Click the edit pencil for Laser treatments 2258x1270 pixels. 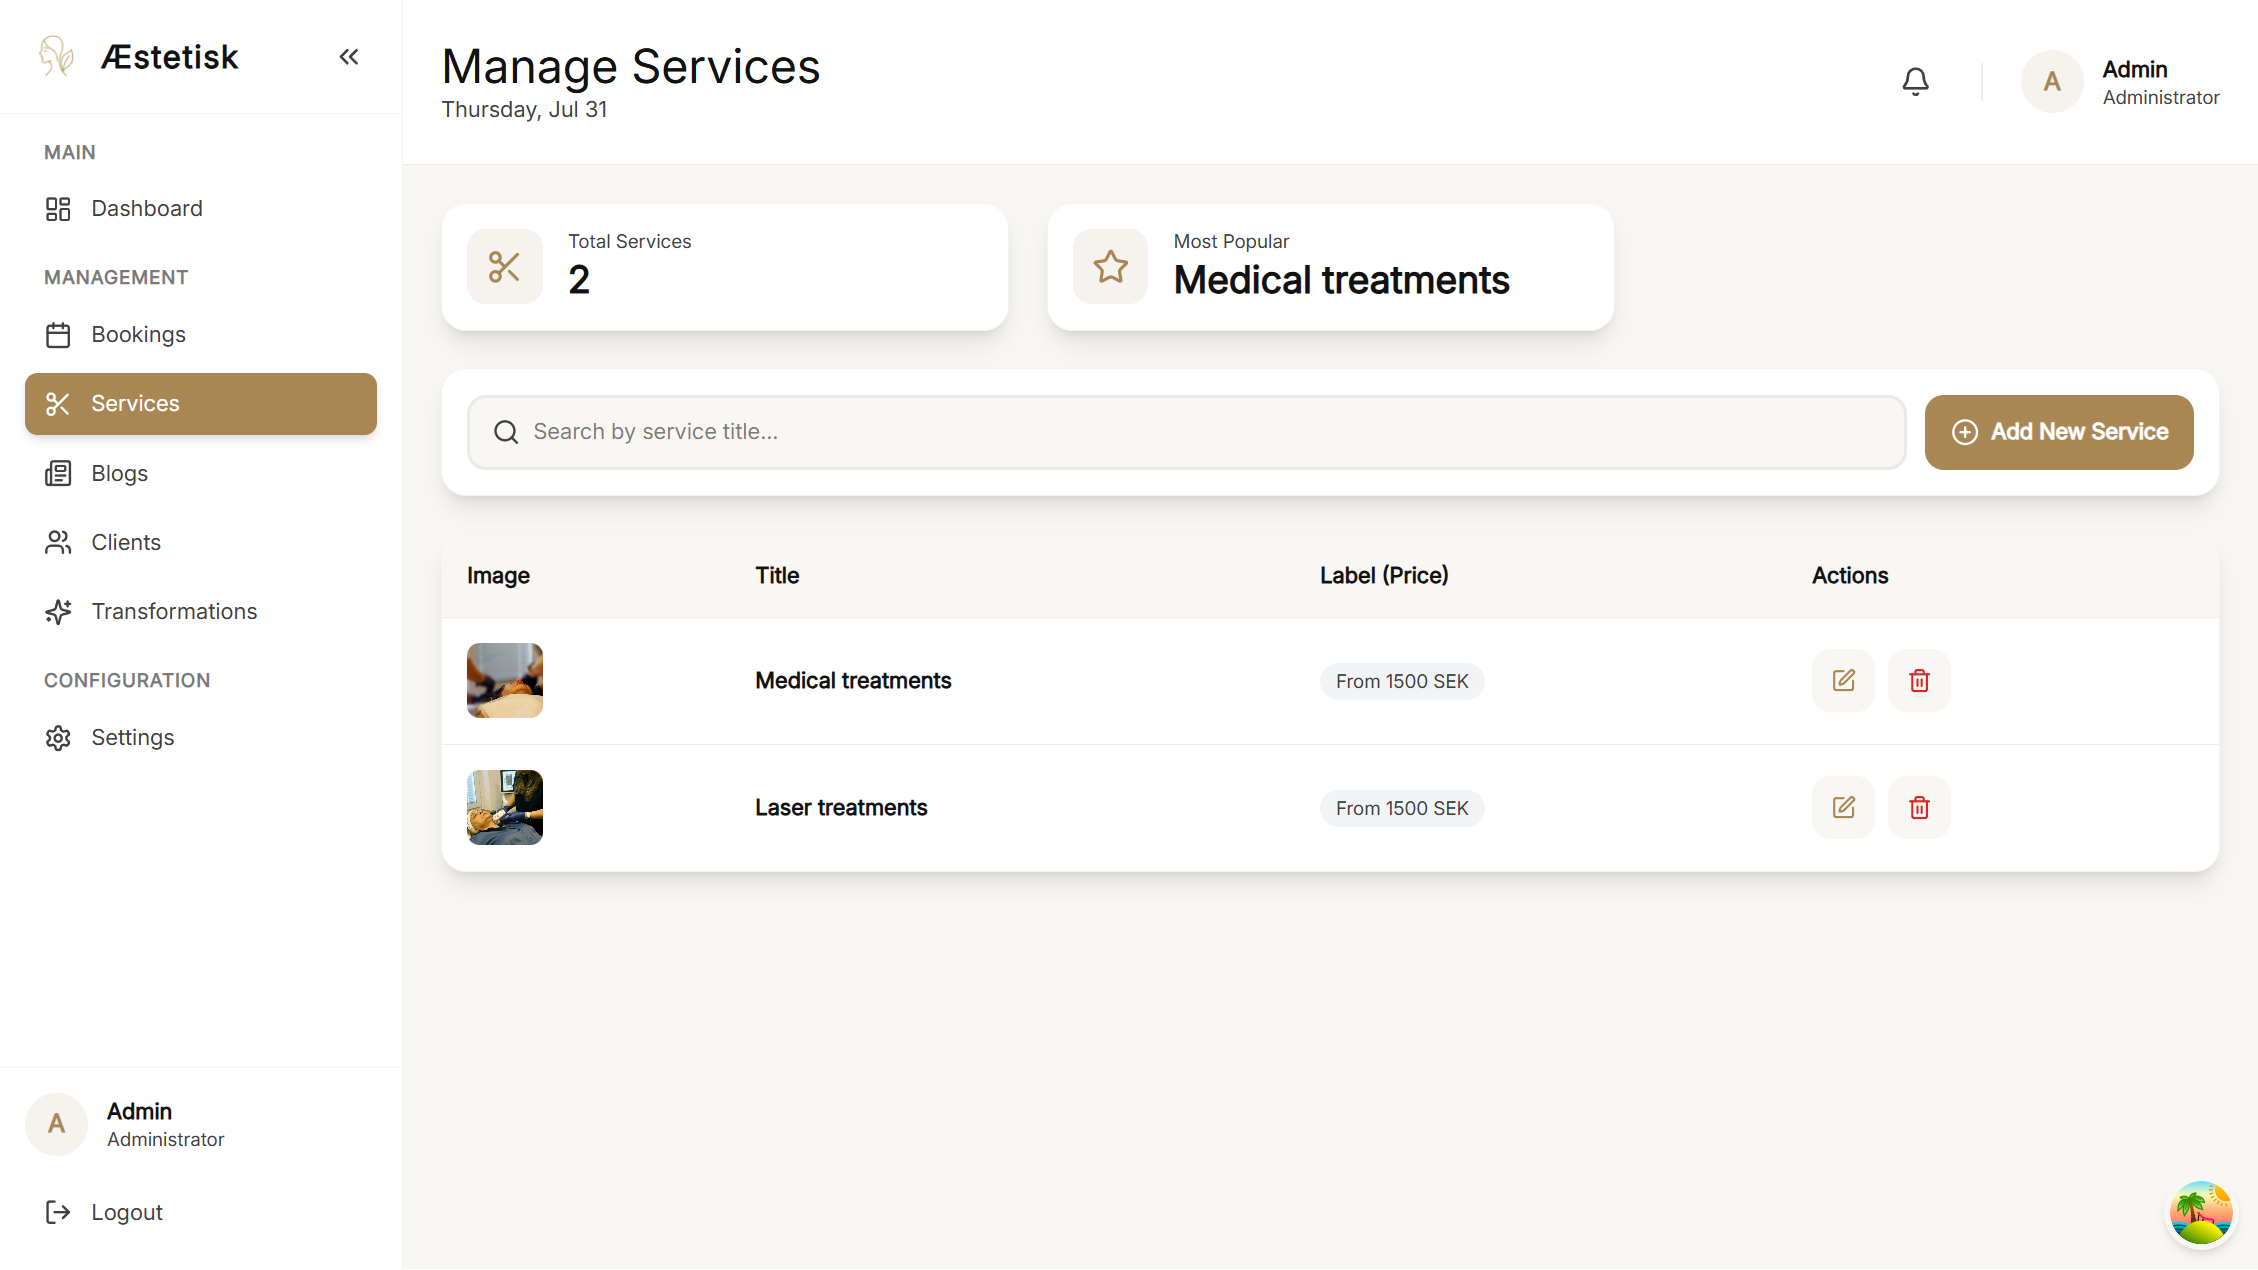(x=1843, y=807)
